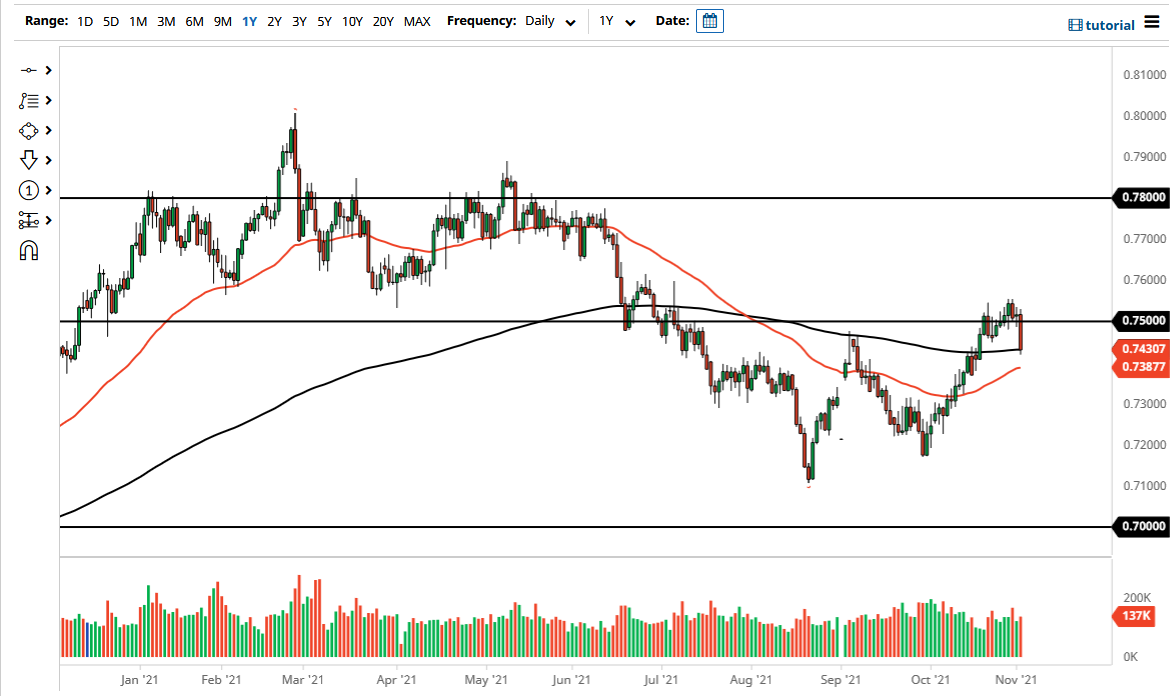The height and width of the screenshot is (696, 1176).
Task: Toggle the magnet snap tool
Action: tap(29, 250)
